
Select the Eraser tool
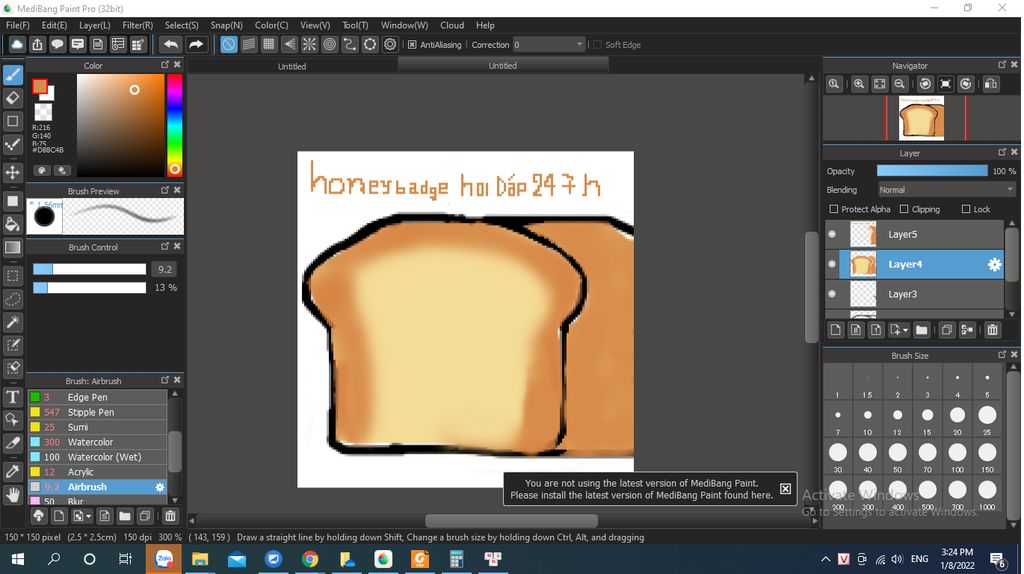(x=12, y=98)
